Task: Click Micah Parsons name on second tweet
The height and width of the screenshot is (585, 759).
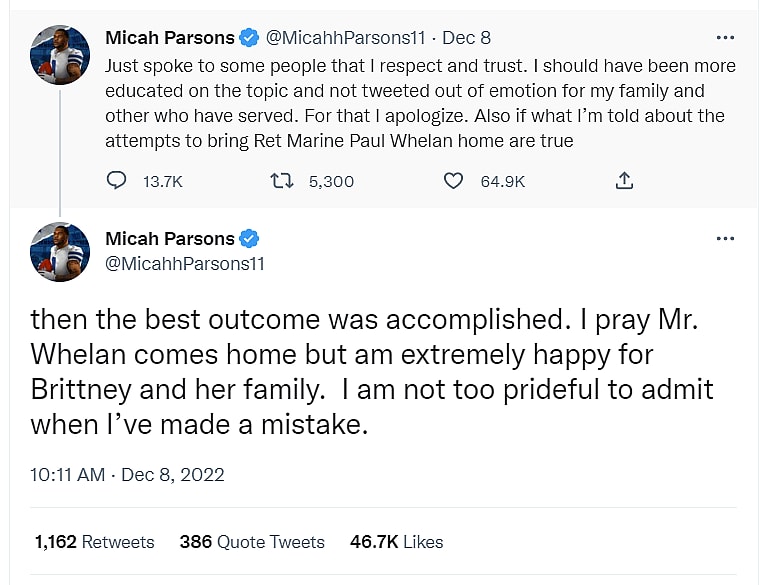Action: 170,239
